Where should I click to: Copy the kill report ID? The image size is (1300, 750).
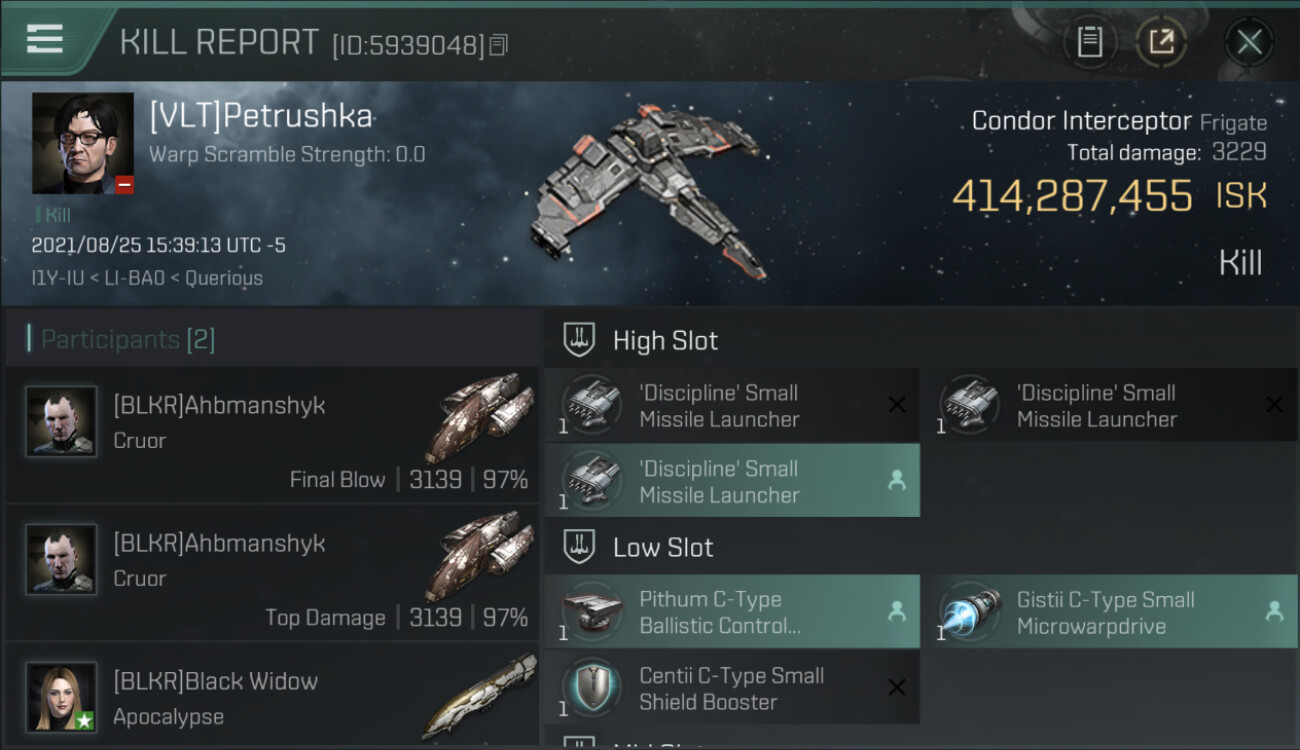pos(499,45)
